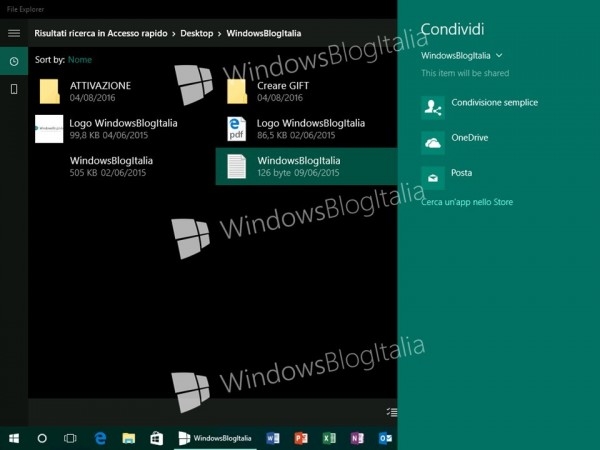The width and height of the screenshot is (600, 450).
Task: Click Cerca un'app nello Store link
Action: tap(467, 202)
